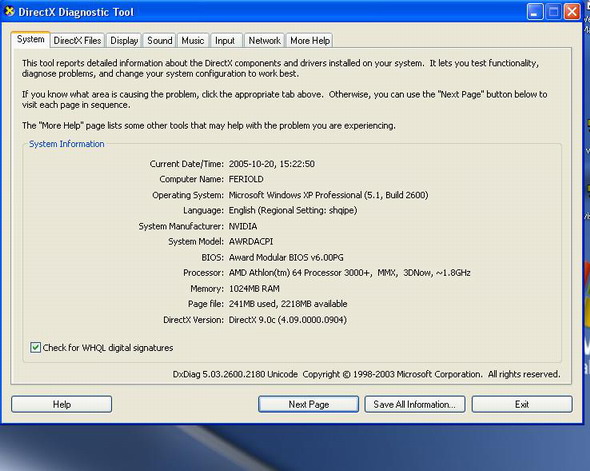
Task: Click the Next Page button
Action: click(x=309, y=404)
